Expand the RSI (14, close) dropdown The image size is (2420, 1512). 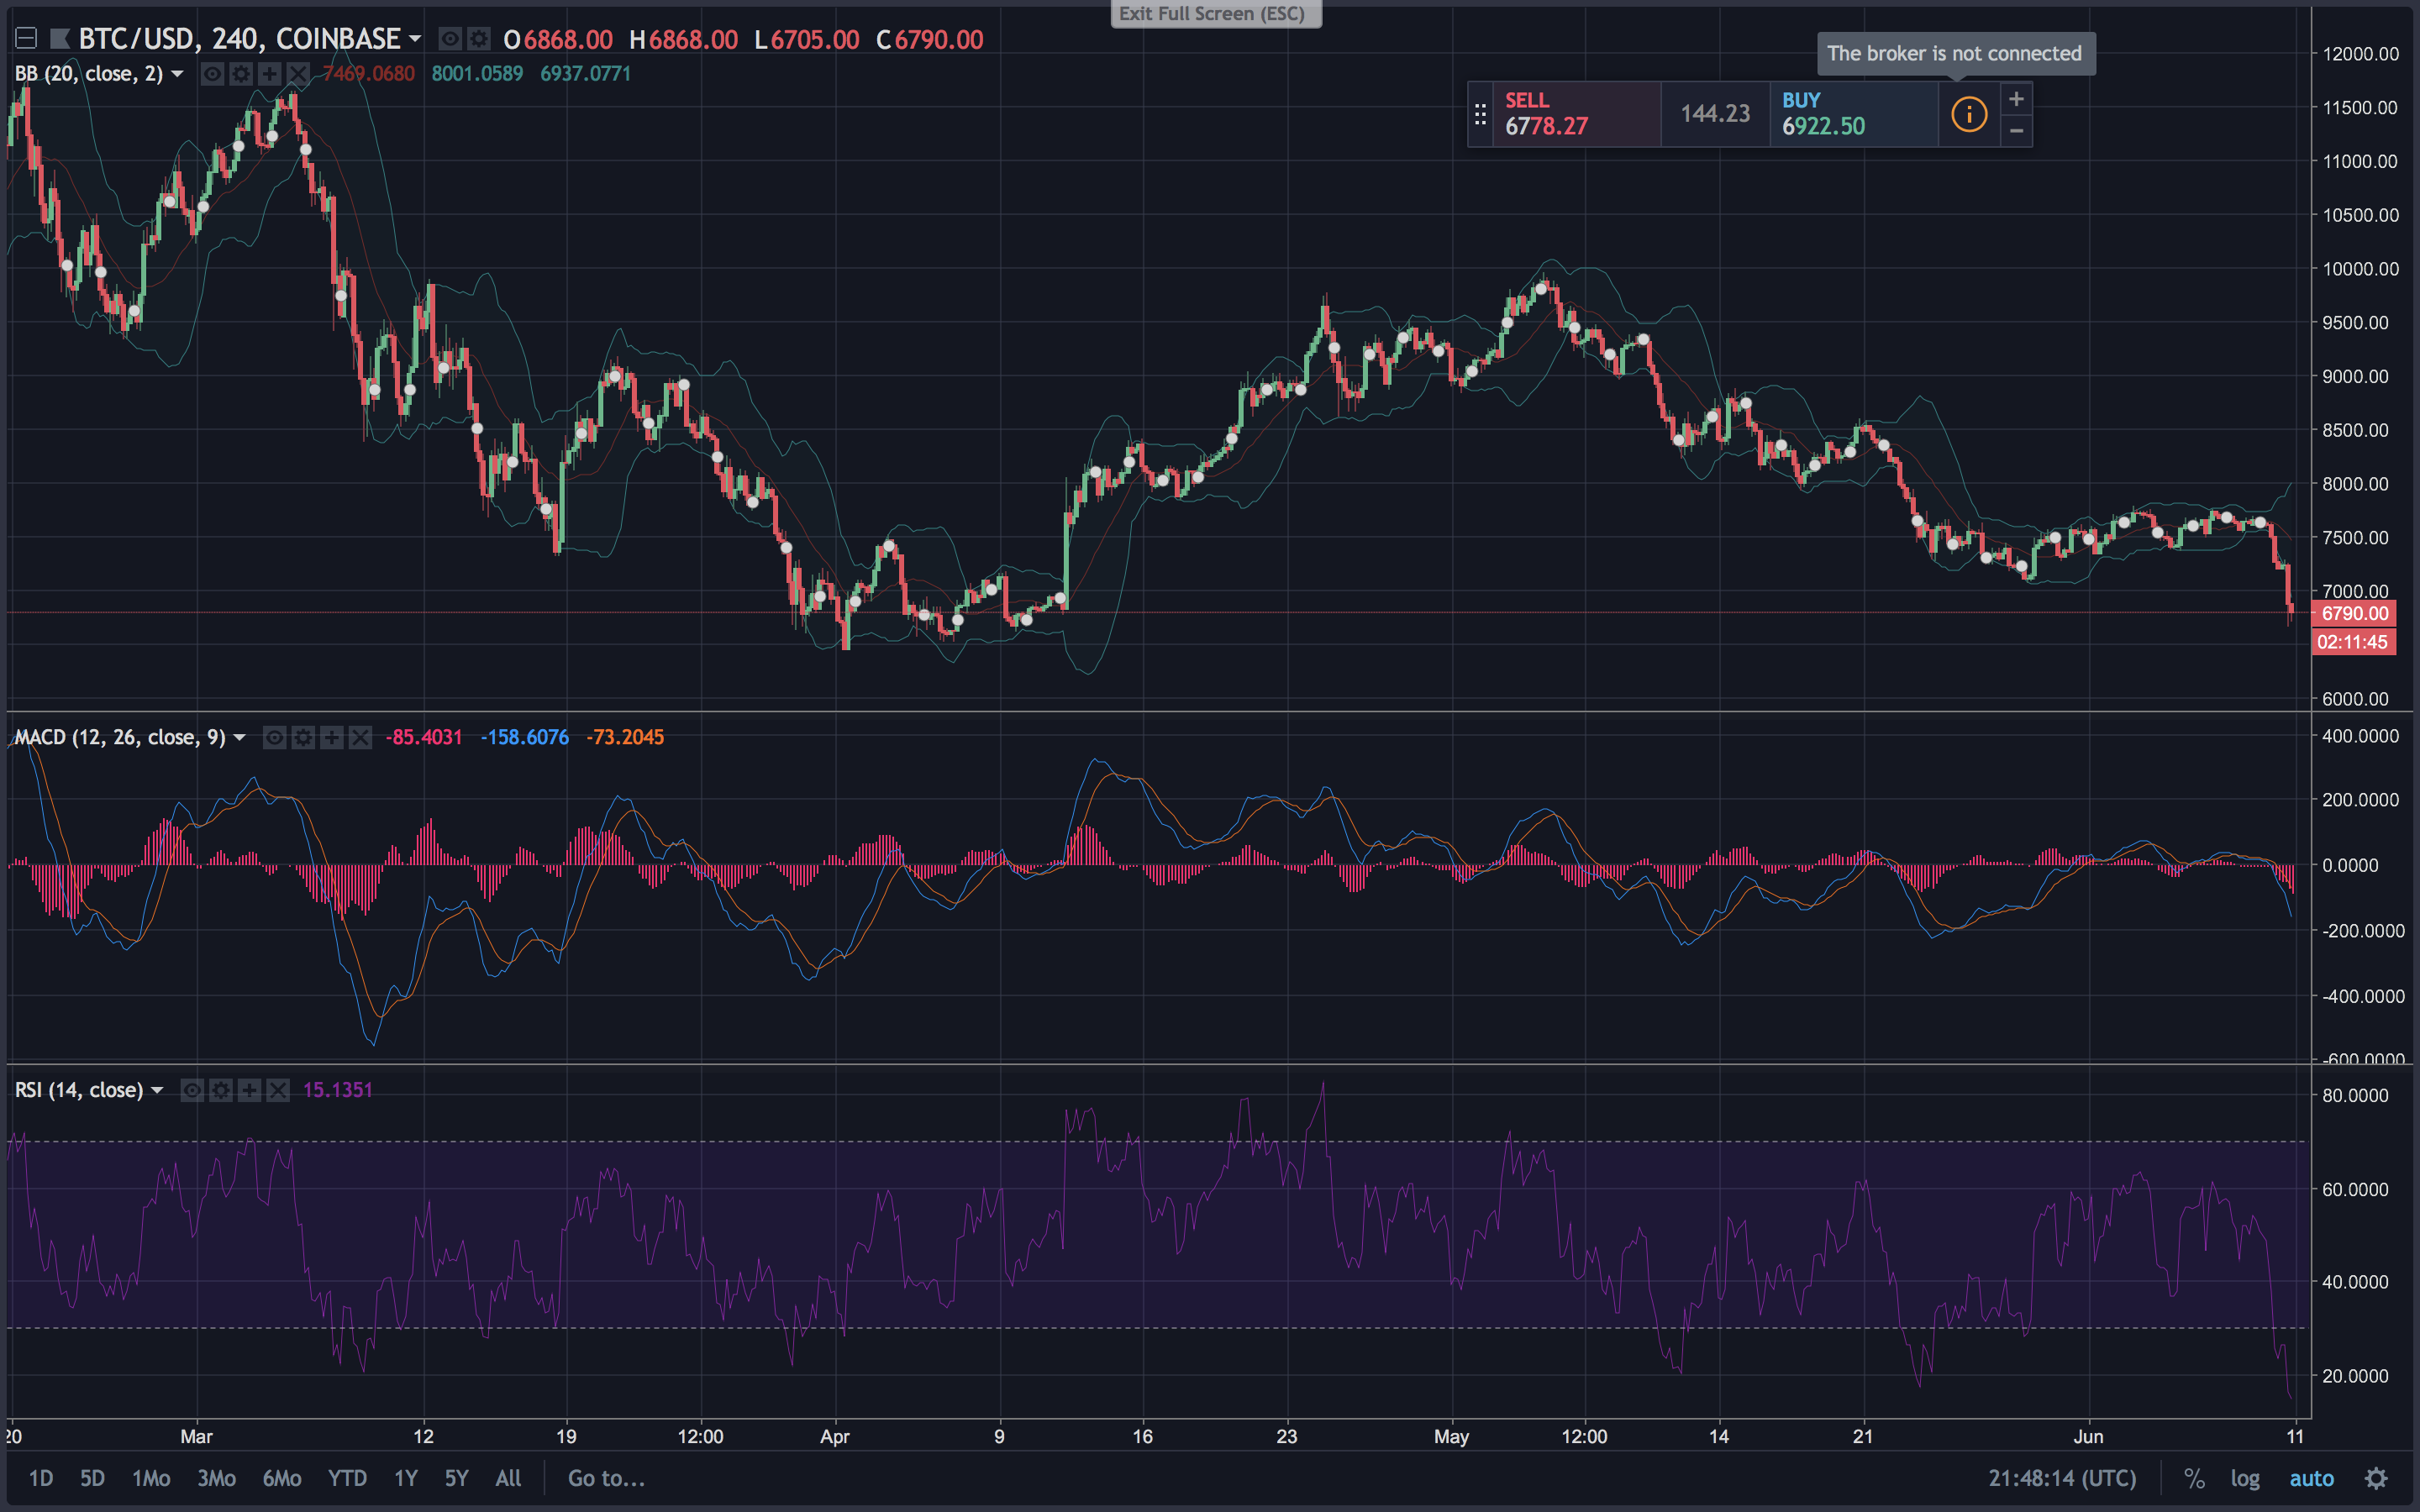click(x=157, y=1090)
